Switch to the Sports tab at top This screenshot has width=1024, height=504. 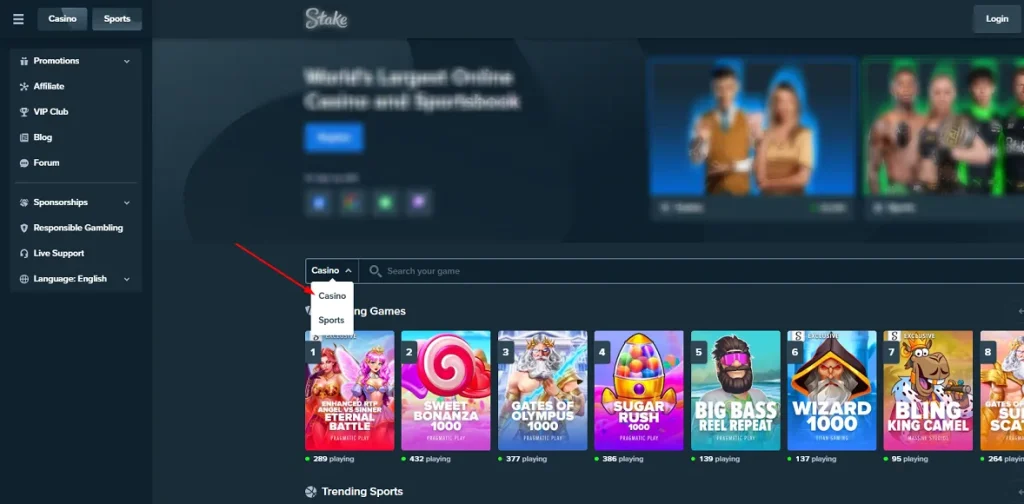point(117,19)
